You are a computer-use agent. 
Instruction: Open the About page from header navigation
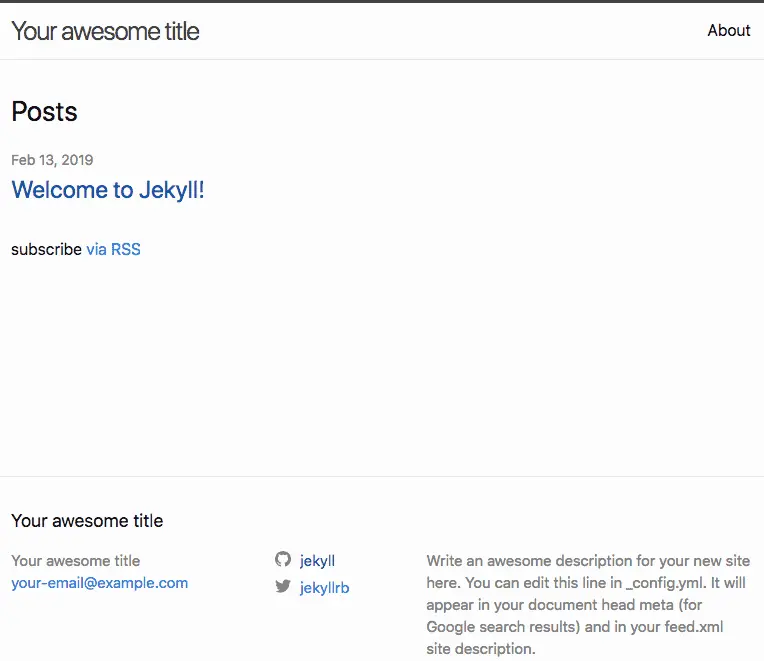(728, 30)
